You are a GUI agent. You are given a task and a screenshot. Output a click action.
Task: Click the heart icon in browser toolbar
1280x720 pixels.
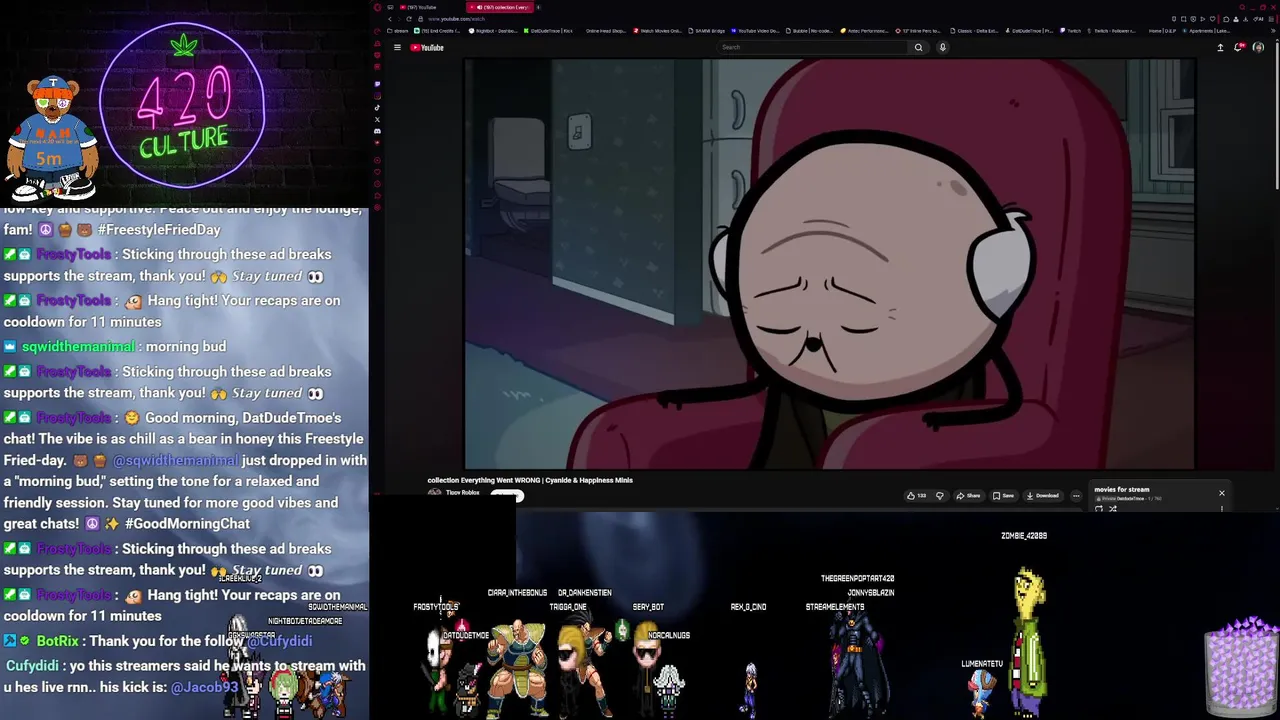[x=1212, y=19]
